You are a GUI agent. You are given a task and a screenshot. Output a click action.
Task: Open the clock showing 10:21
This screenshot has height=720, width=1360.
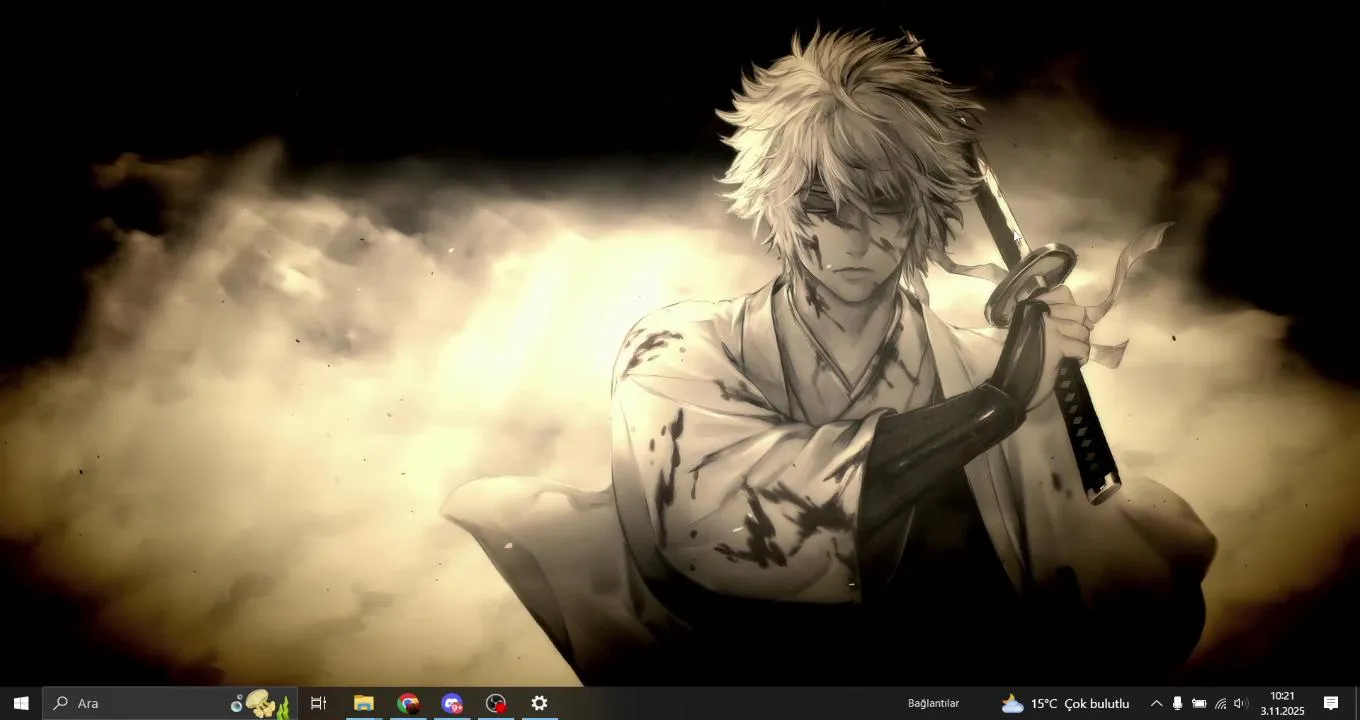pos(1282,703)
